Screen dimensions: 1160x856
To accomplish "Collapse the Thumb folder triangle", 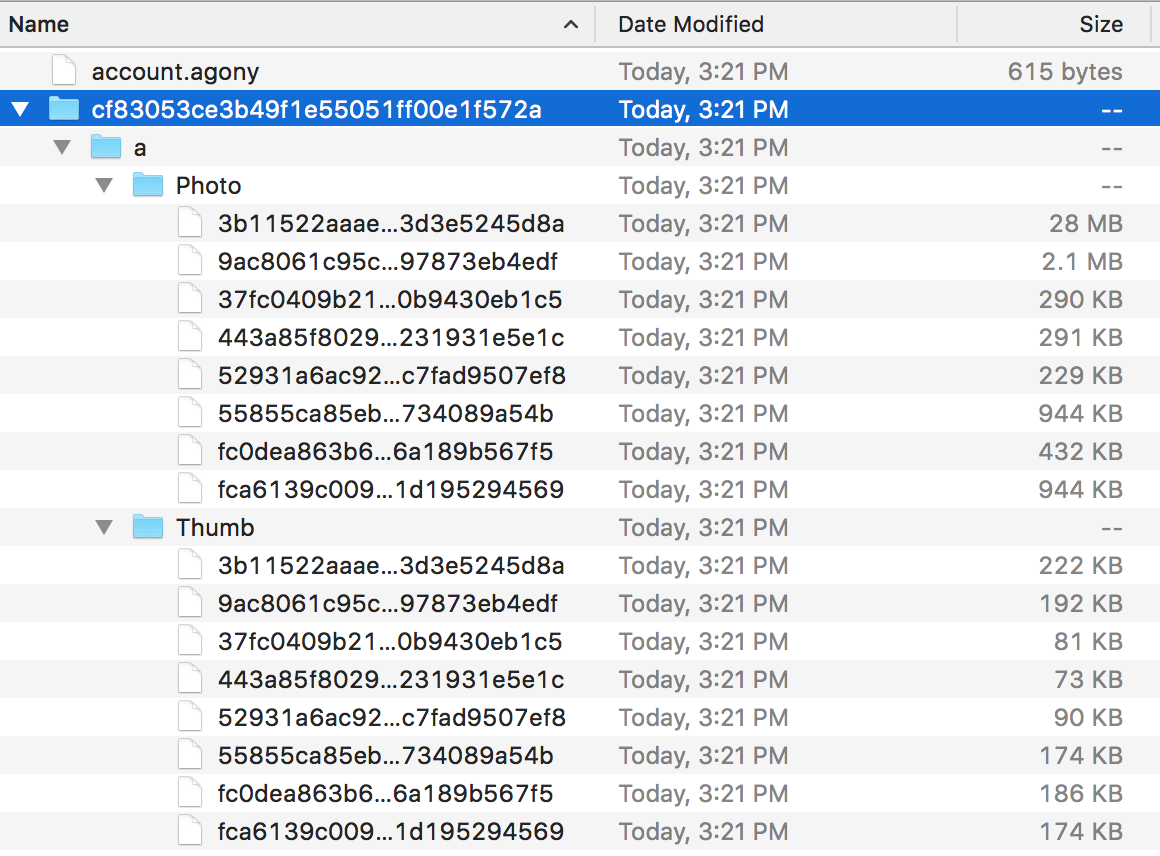I will pyautogui.click(x=104, y=528).
